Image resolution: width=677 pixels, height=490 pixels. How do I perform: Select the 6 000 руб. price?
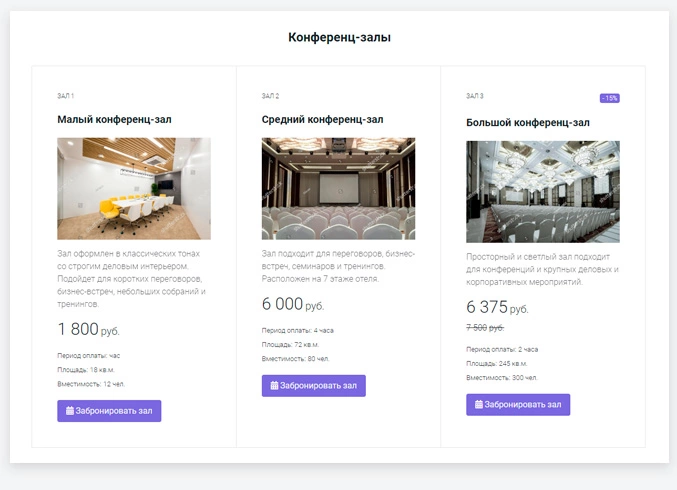pos(293,304)
